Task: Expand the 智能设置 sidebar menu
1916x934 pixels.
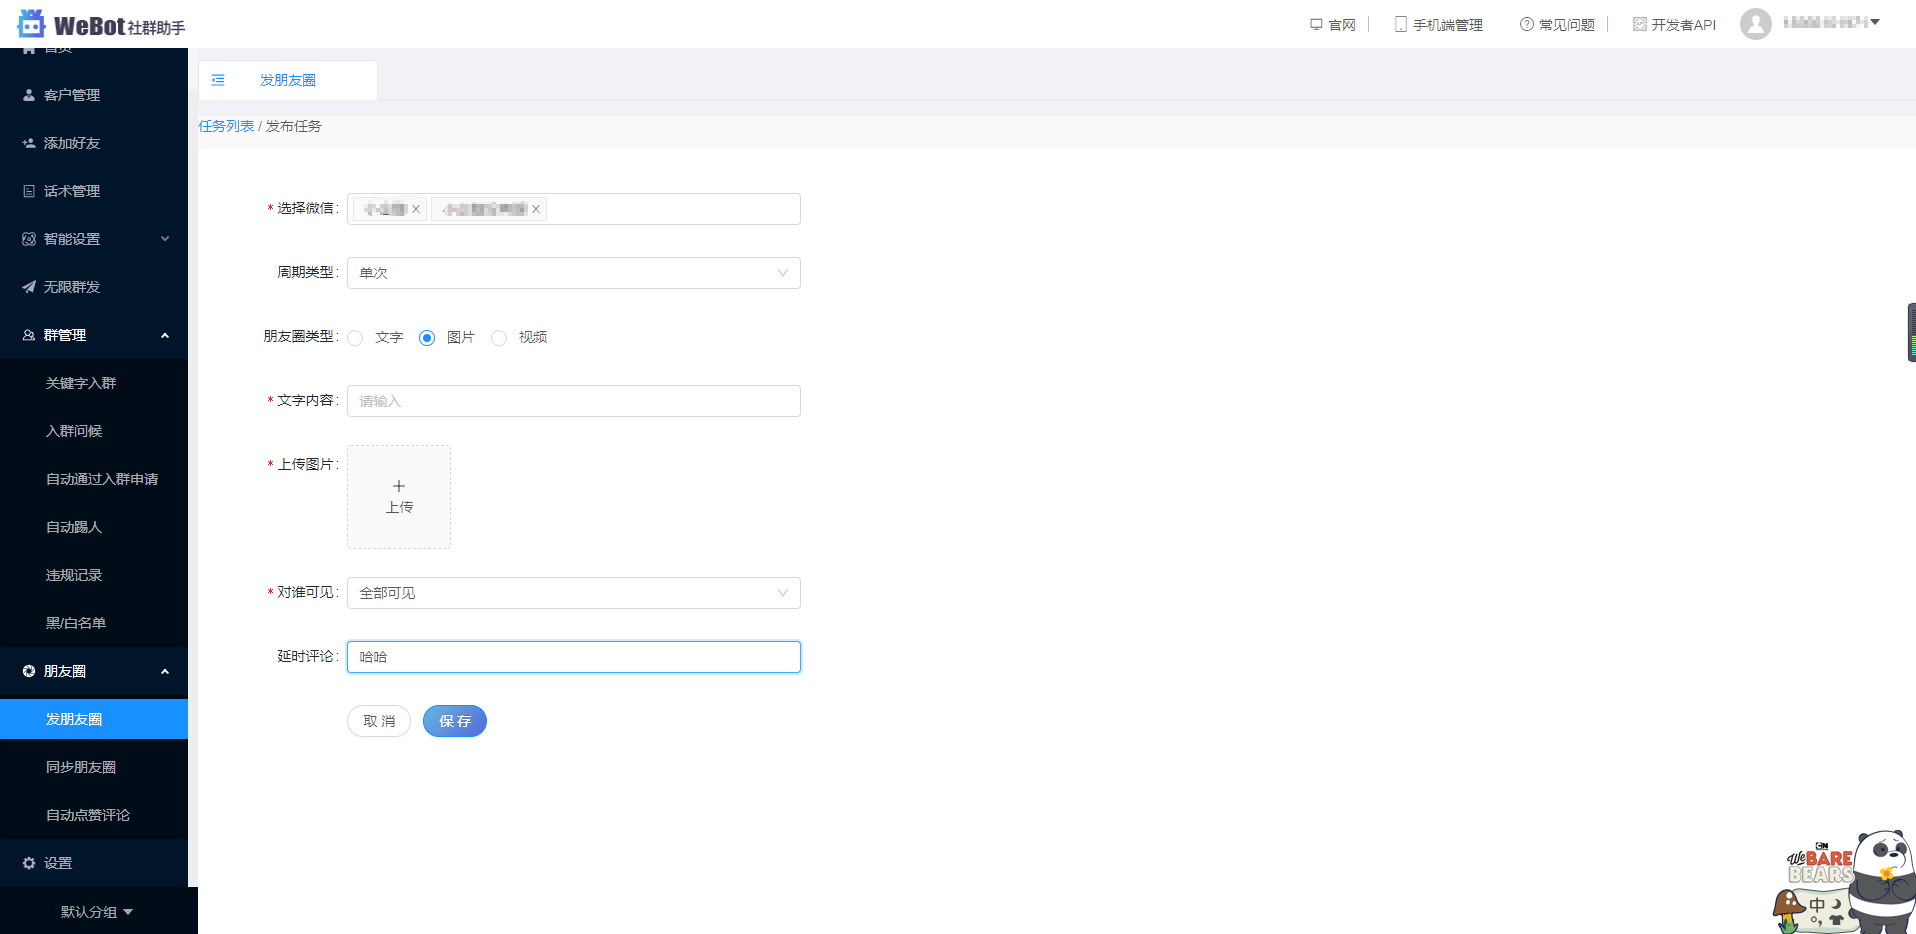Action: 94,239
